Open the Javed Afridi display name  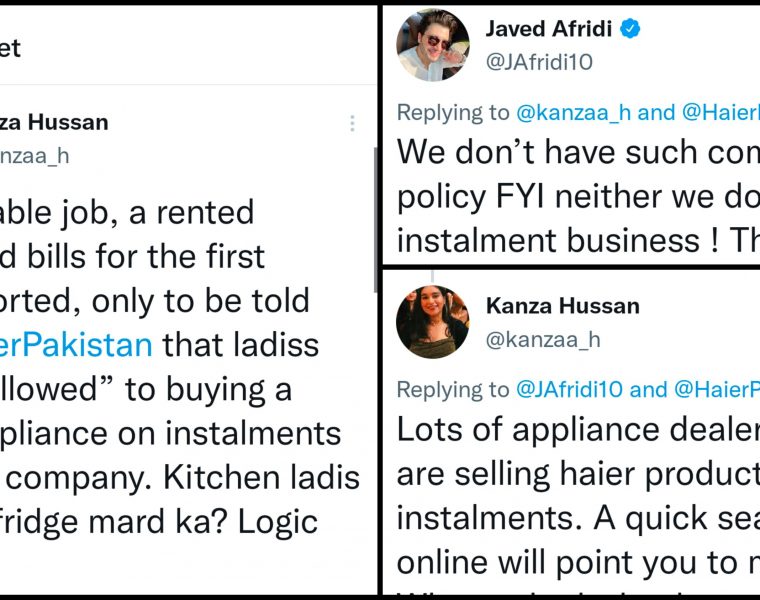tap(549, 29)
